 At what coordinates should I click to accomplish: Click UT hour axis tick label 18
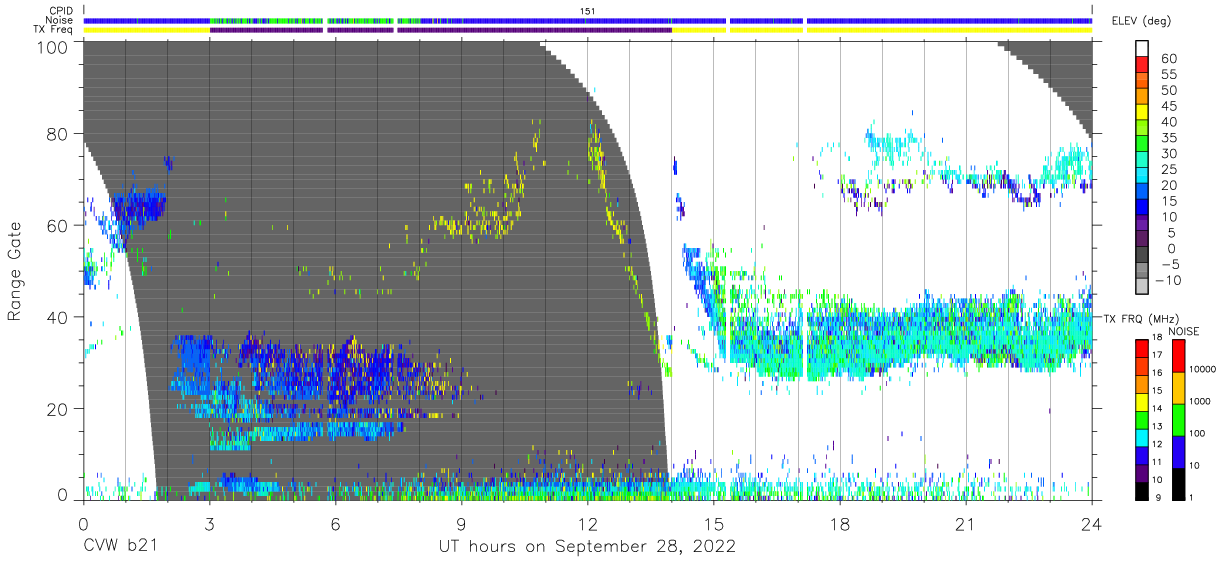(x=839, y=523)
